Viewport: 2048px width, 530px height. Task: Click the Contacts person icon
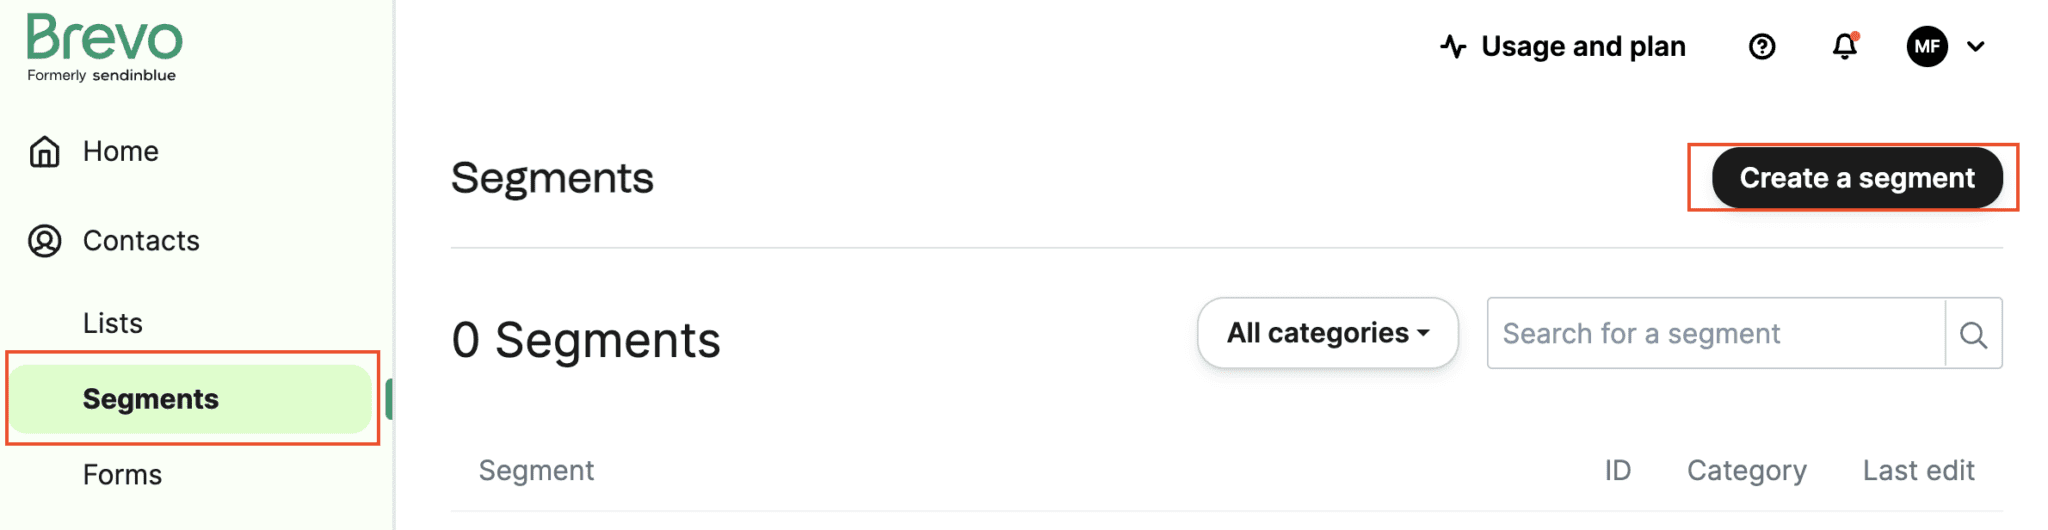click(x=45, y=241)
